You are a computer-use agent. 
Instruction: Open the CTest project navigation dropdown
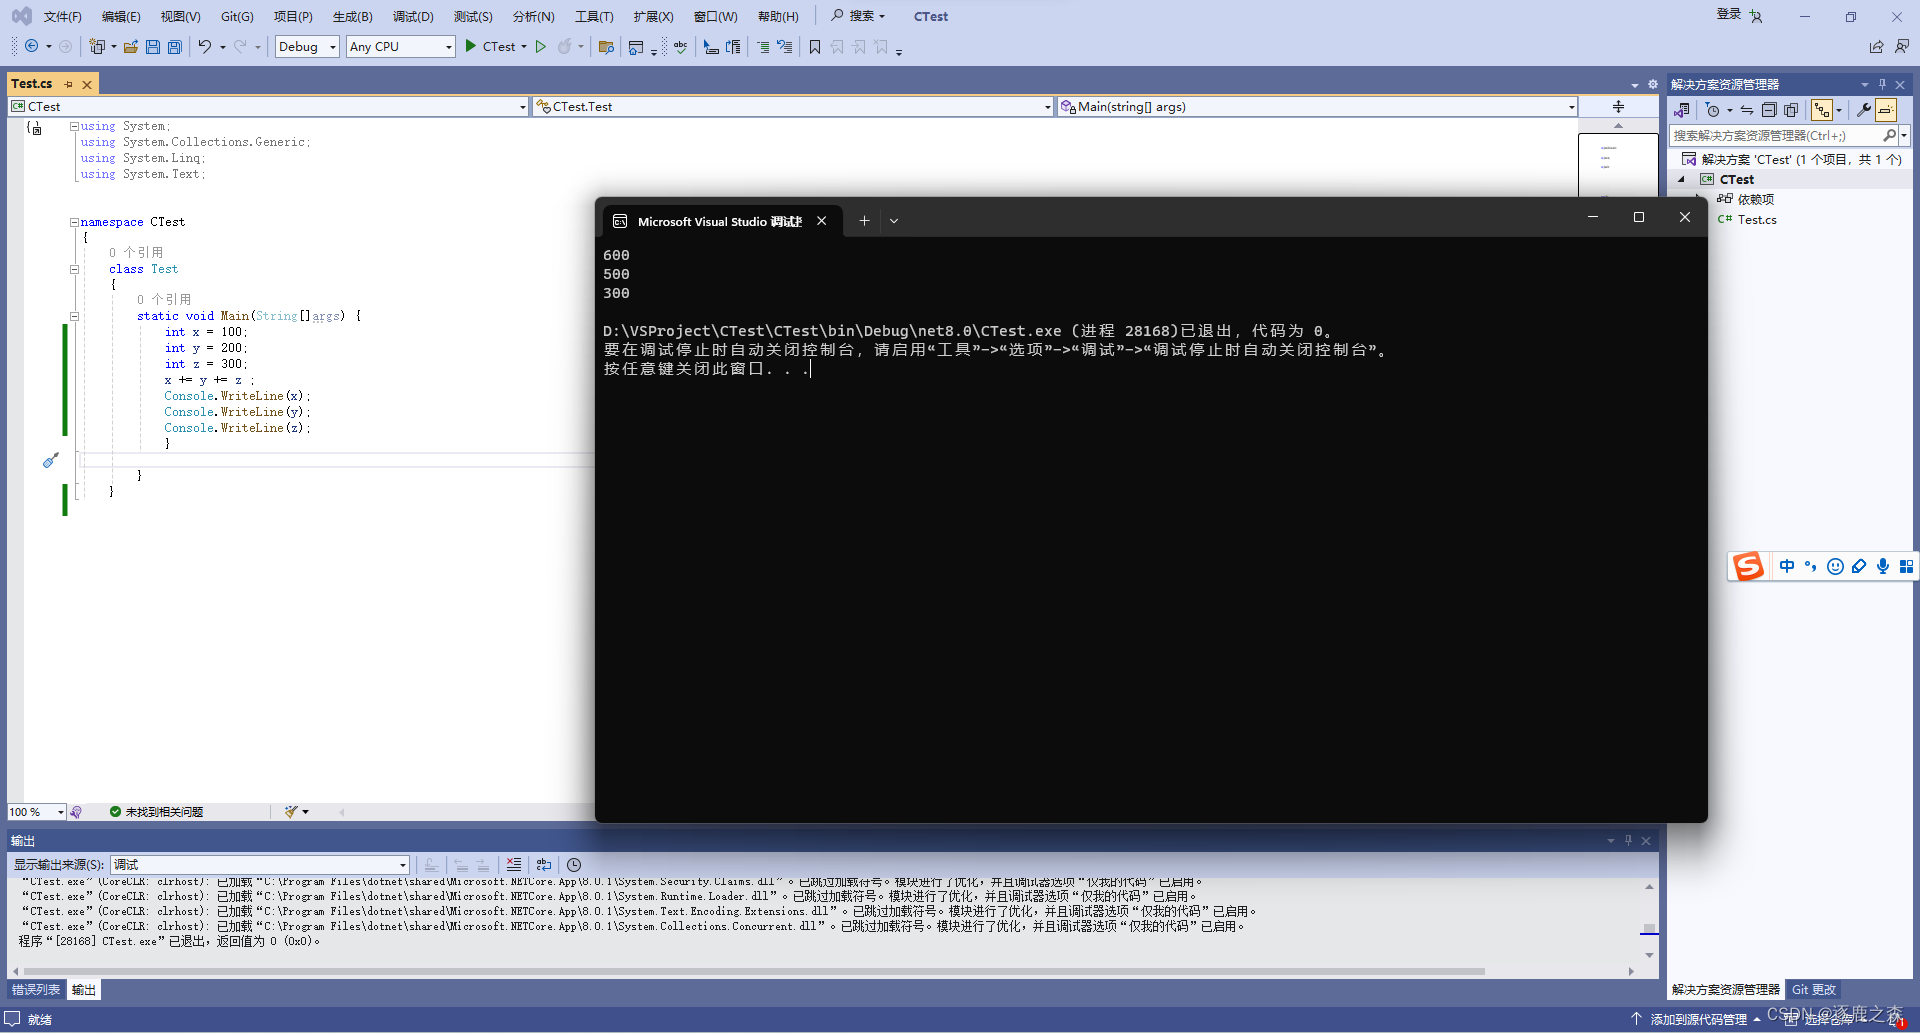pyautogui.click(x=268, y=107)
